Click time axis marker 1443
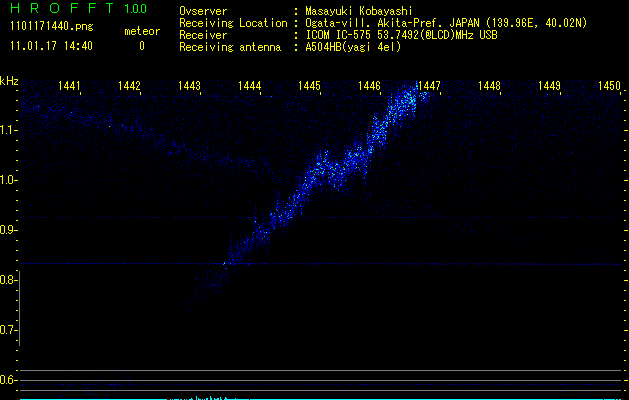 click(189, 85)
